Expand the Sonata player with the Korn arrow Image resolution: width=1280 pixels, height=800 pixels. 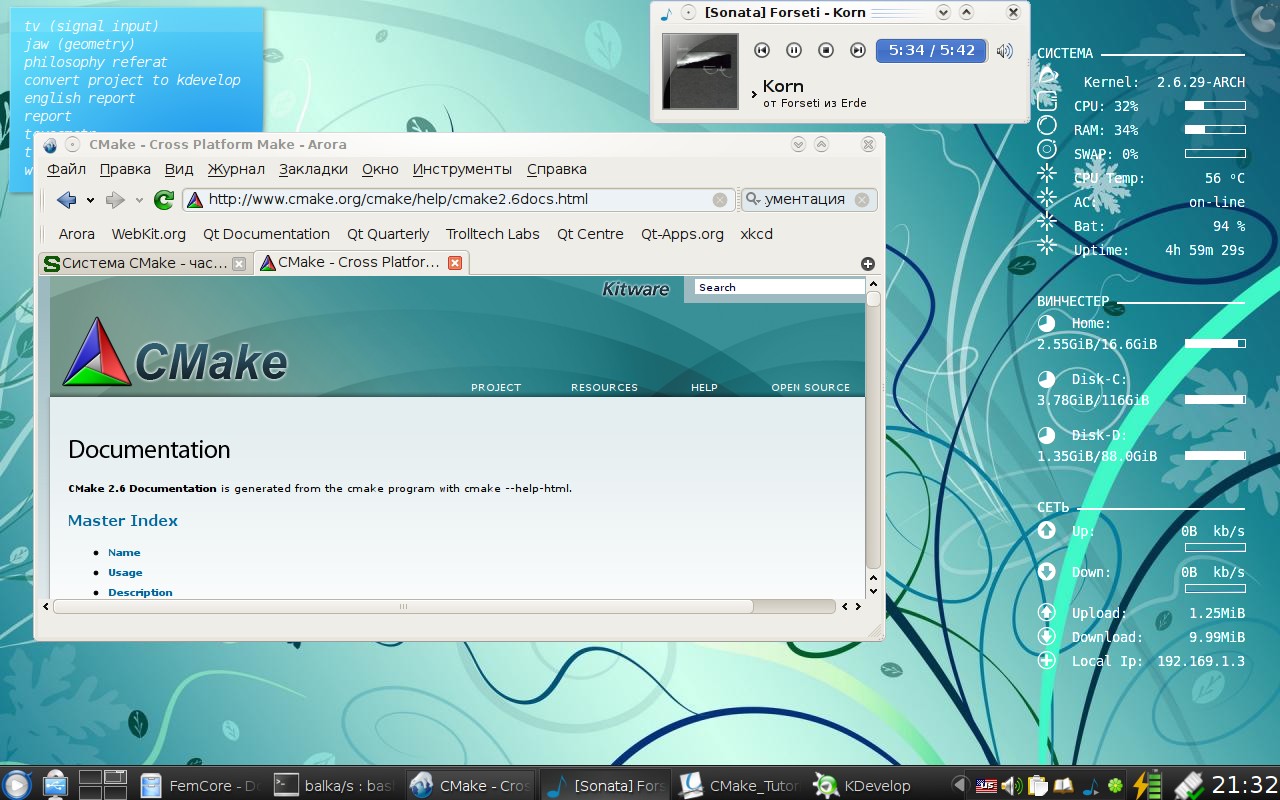click(754, 95)
